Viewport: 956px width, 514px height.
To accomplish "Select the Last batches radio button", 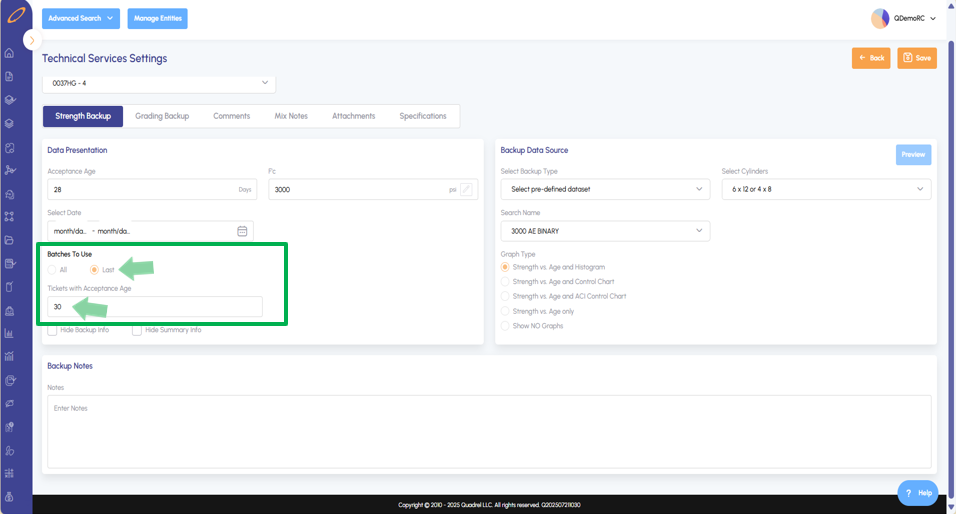I will click(x=94, y=269).
